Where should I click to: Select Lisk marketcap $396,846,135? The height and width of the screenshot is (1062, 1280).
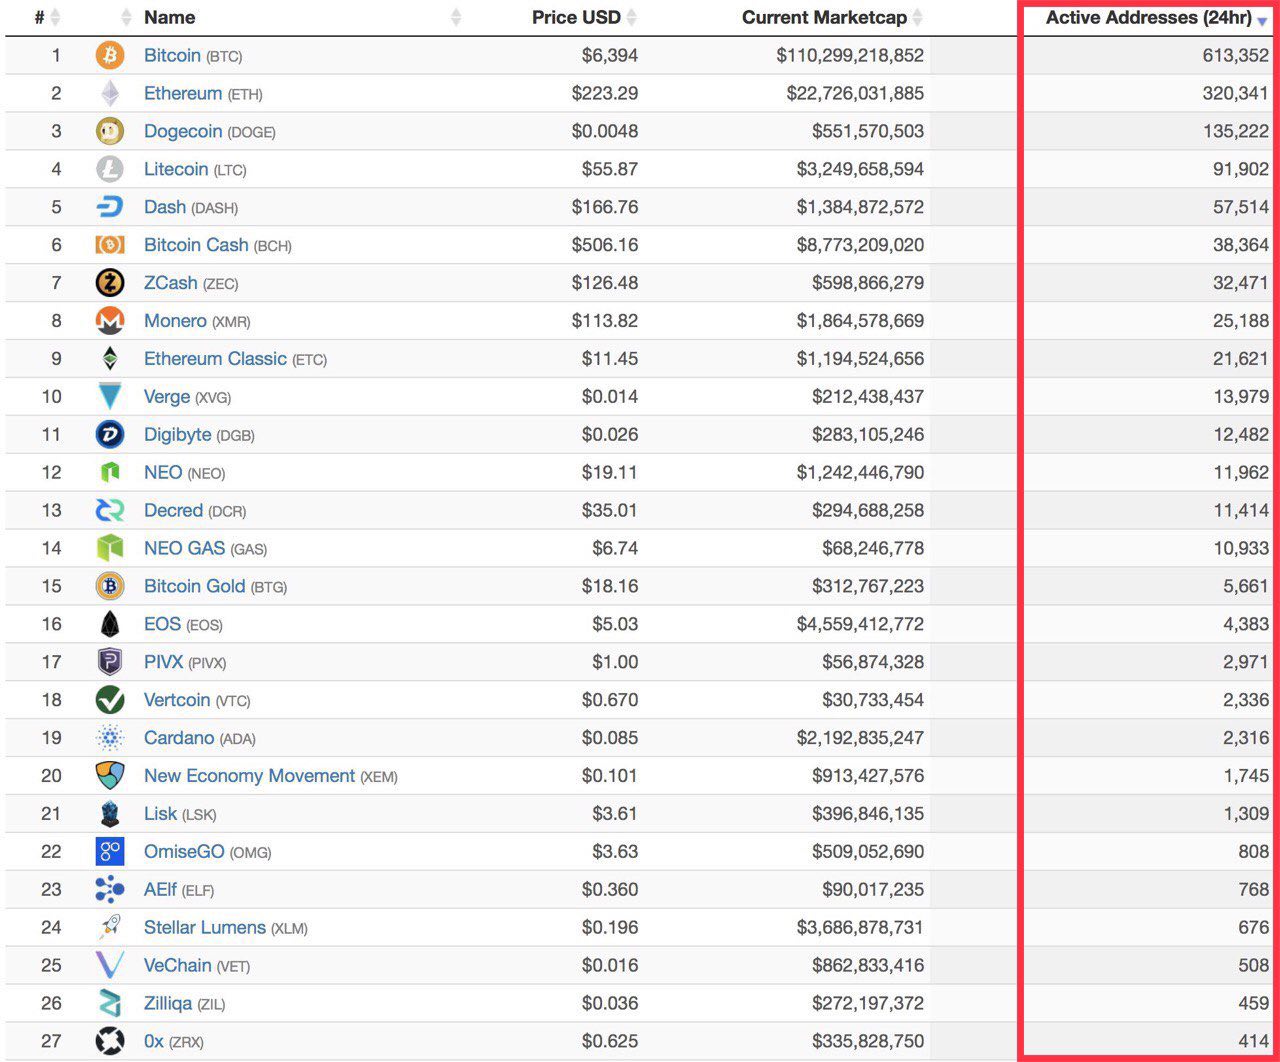pos(868,814)
